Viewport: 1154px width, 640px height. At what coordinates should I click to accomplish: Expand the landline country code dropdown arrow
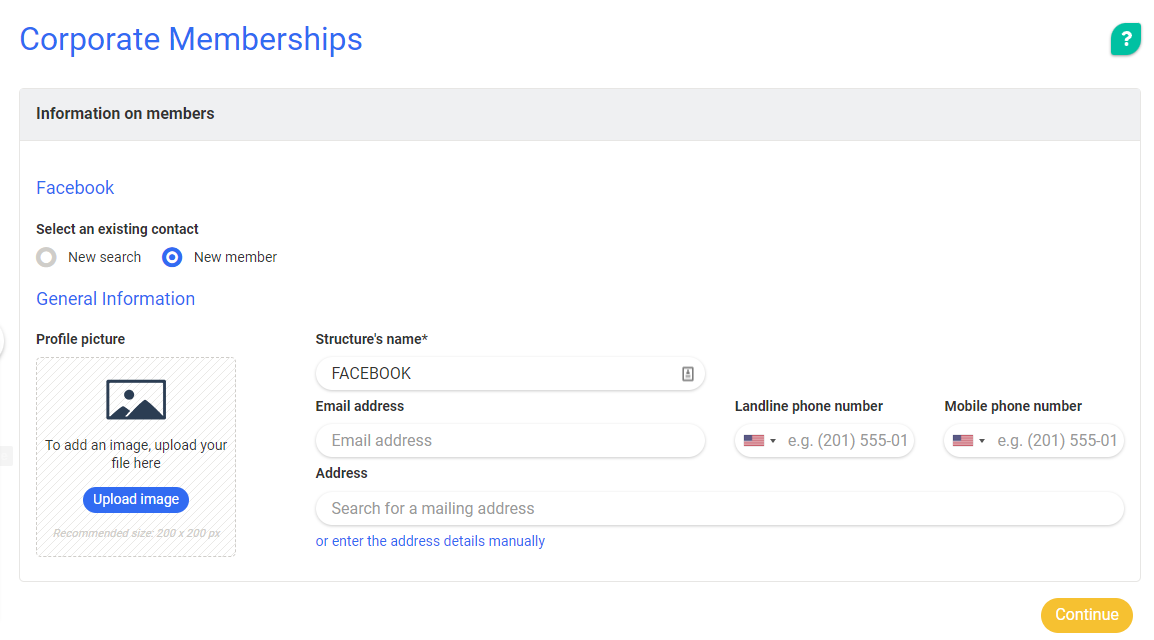pyautogui.click(x=773, y=441)
